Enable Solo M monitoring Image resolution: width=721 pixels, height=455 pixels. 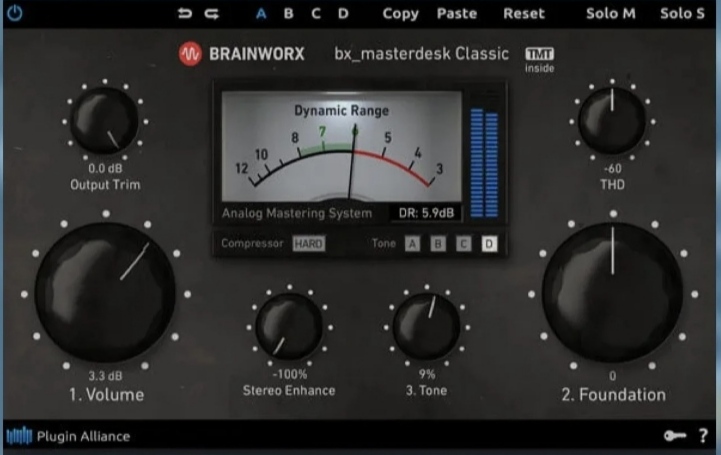coord(611,14)
